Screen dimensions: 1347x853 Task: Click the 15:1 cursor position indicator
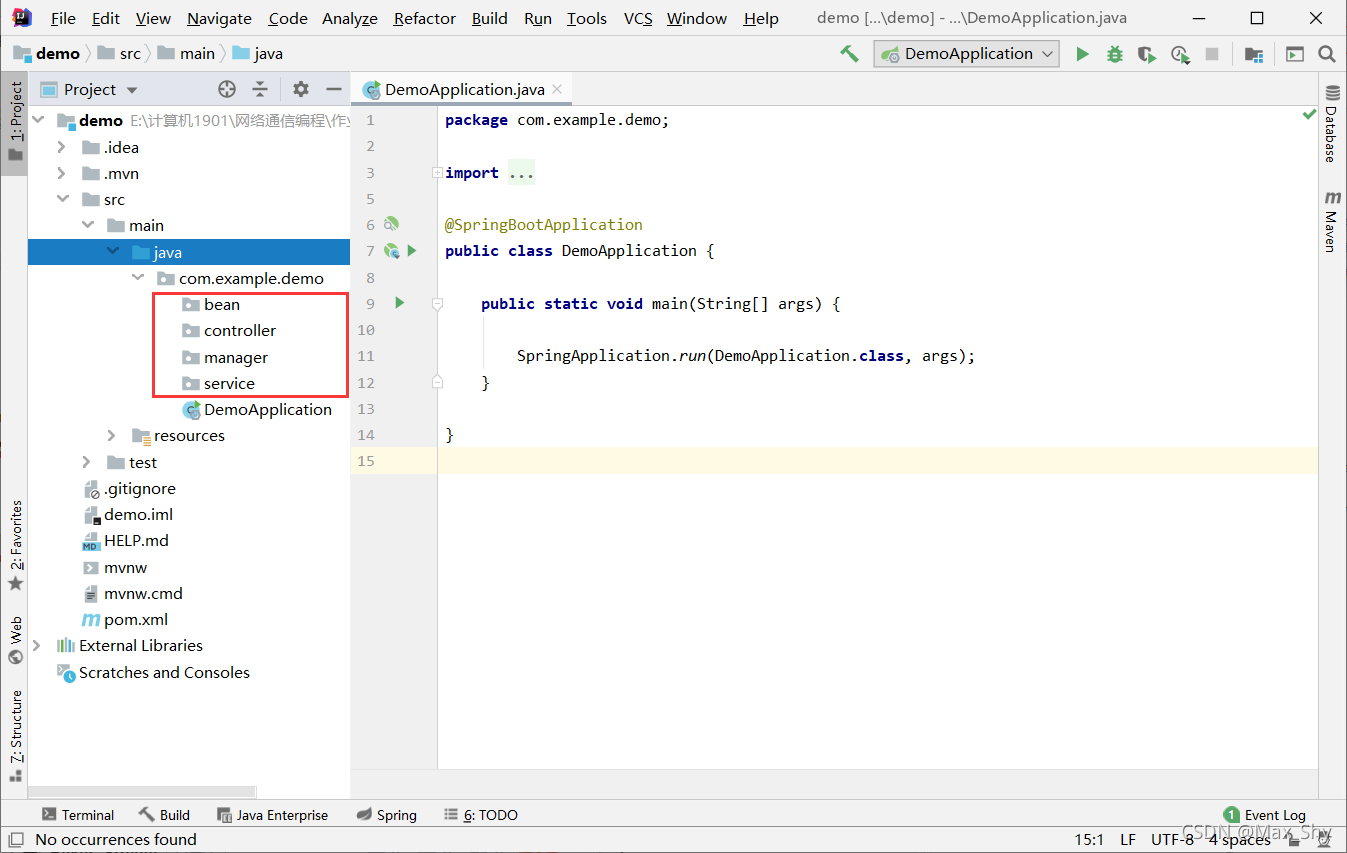(1089, 839)
